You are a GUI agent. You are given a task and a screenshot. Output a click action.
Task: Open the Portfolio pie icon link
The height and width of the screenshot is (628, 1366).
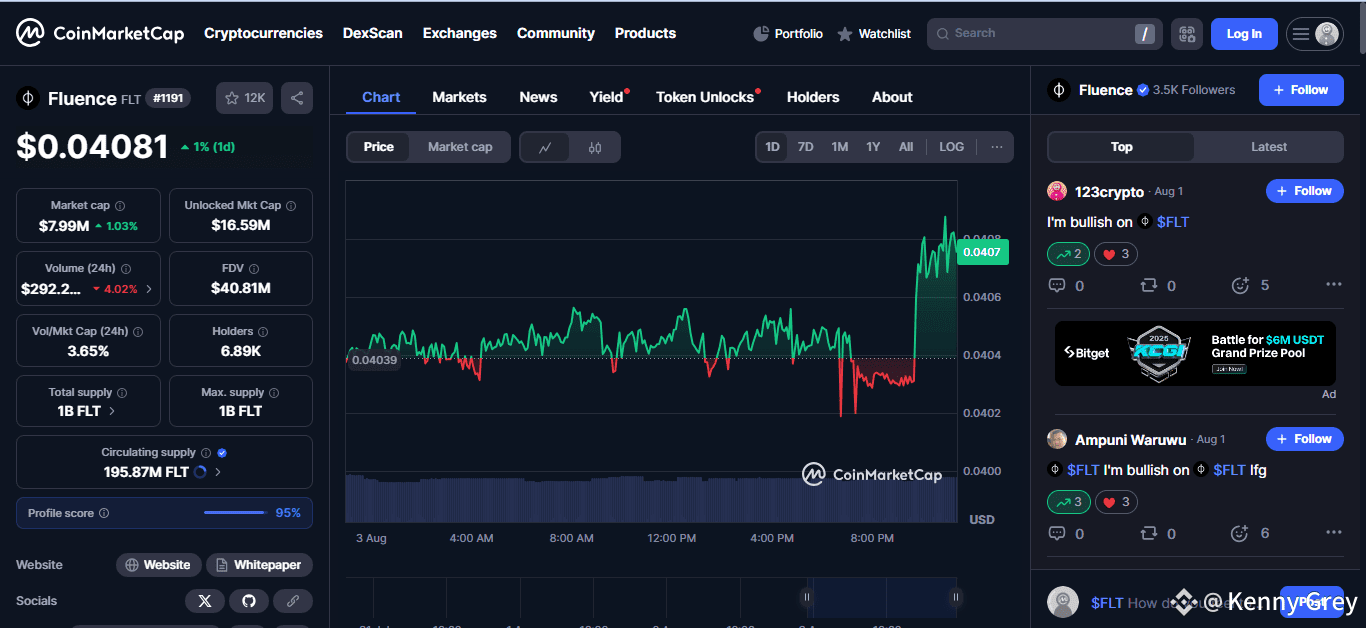[x=788, y=34]
